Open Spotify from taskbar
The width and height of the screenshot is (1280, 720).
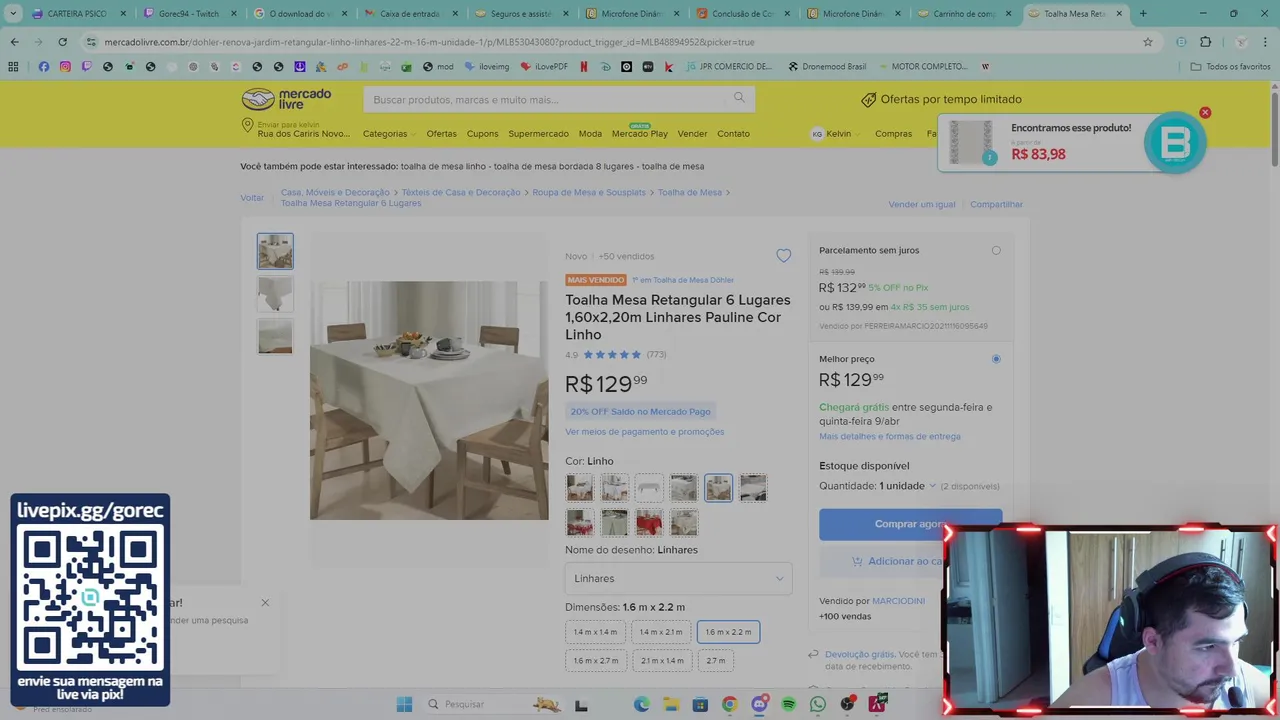click(x=789, y=704)
